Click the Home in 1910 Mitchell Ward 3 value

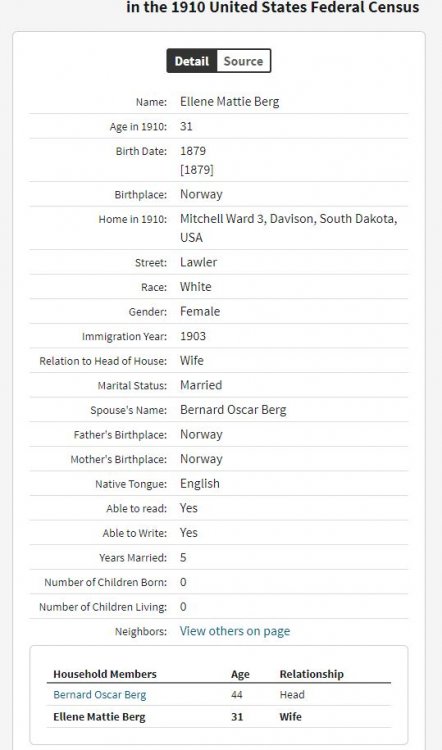[288, 228]
